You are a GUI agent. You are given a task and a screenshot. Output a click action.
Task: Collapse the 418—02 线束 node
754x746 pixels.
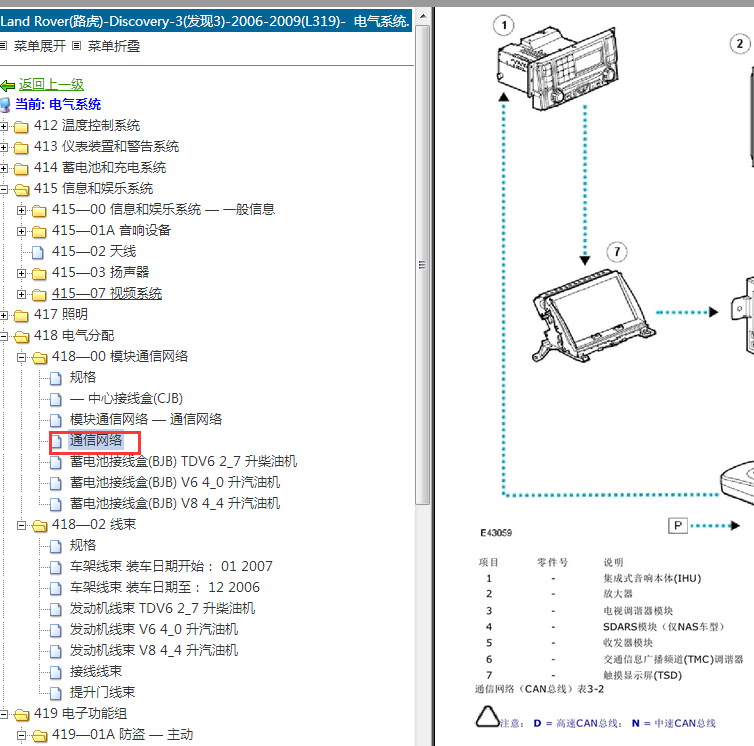21,525
